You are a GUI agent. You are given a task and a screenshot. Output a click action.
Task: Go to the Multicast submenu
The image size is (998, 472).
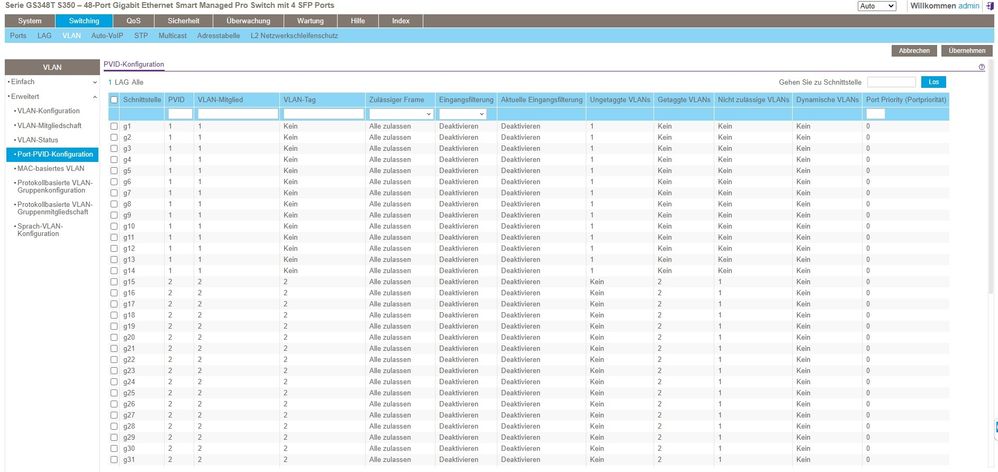pos(172,36)
